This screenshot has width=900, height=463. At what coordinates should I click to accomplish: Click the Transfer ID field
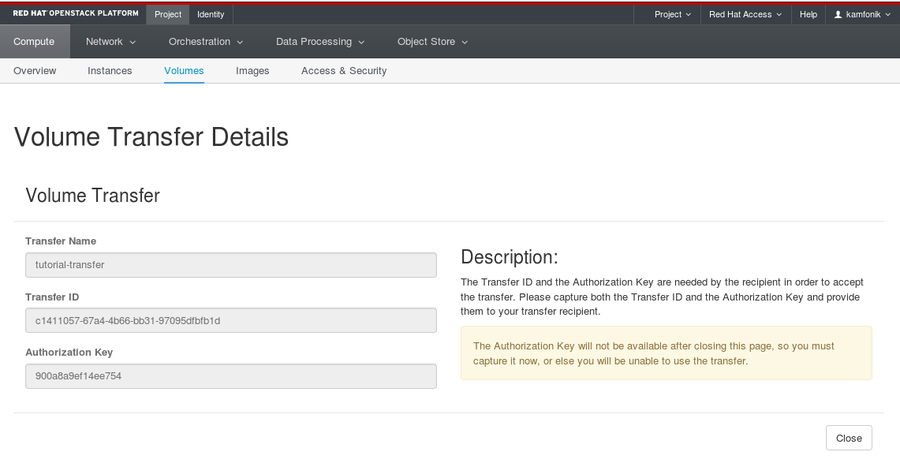pyautogui.click(x=231, y=320)
